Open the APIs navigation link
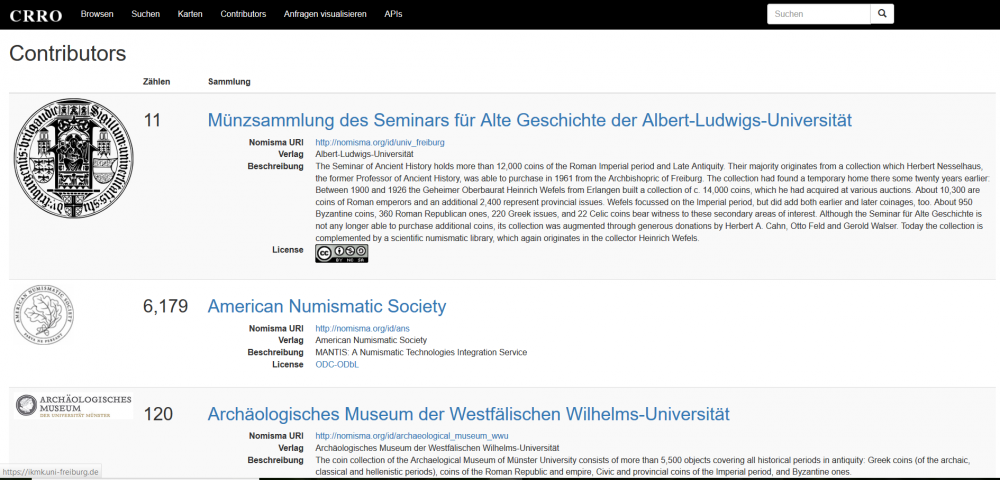Image resolution: width=1000 pixels, height=480 pixels. [393, 14]
